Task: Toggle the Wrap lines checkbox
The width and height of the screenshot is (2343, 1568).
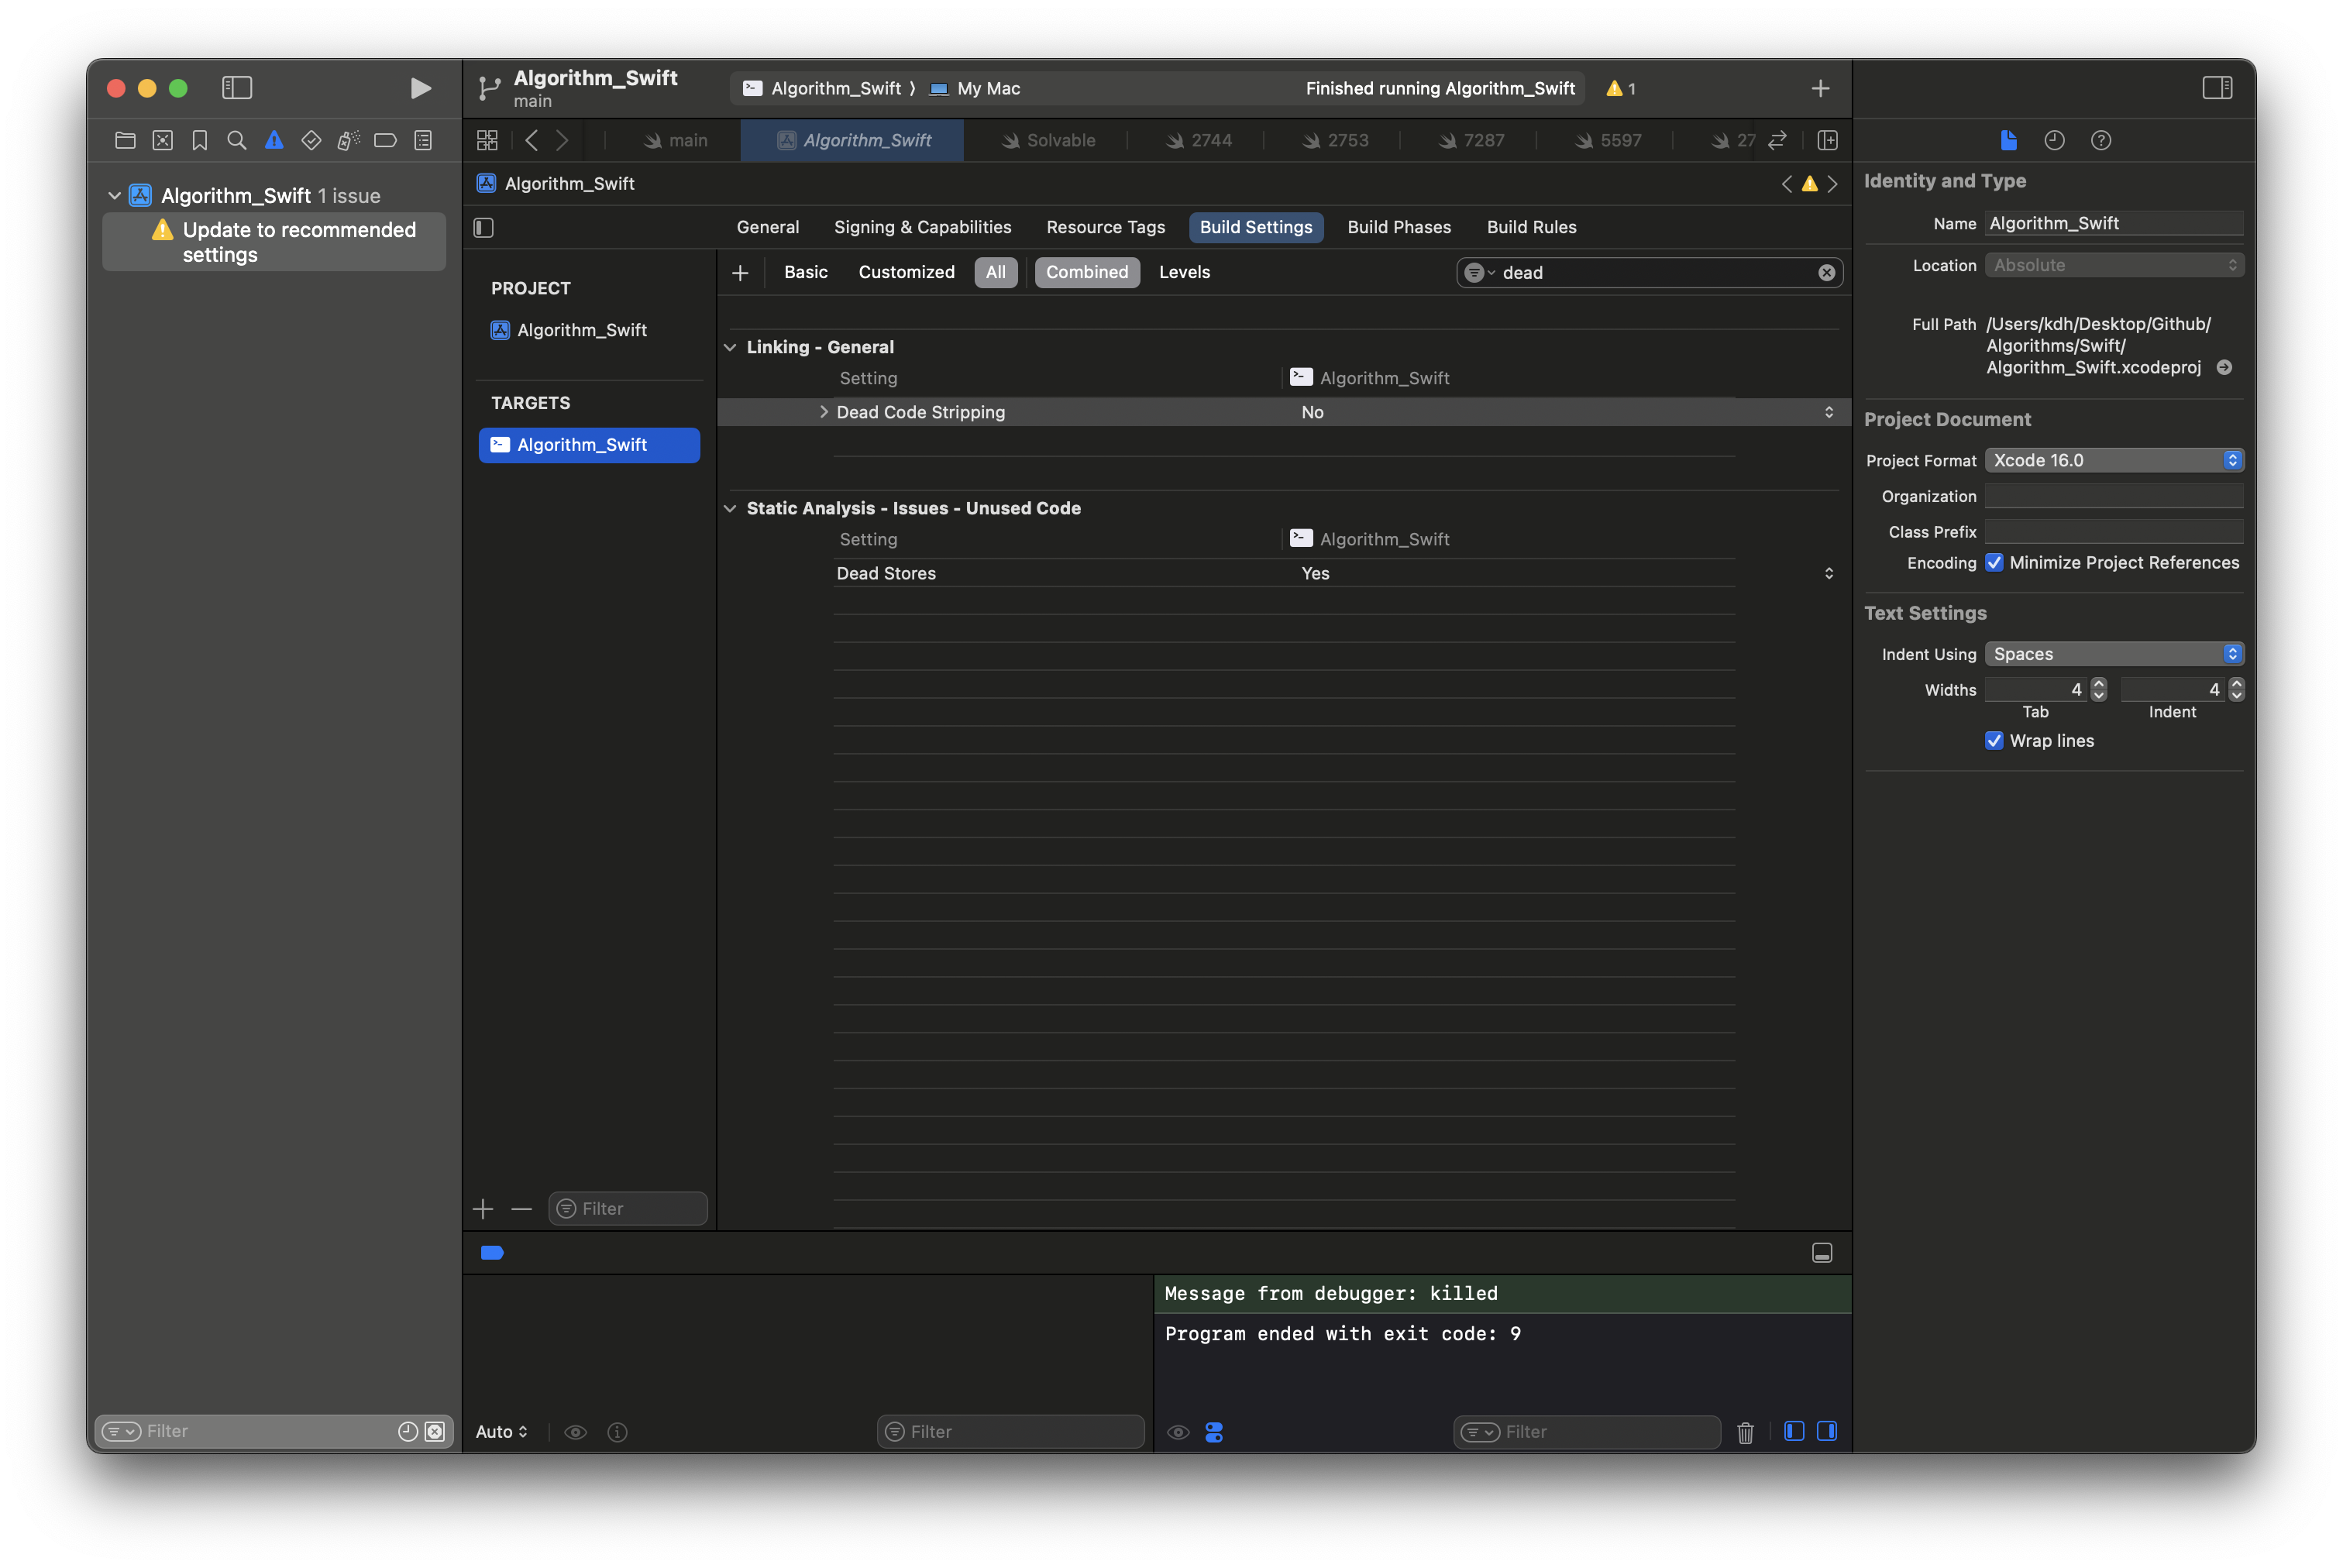Action: coord(1994,740)
